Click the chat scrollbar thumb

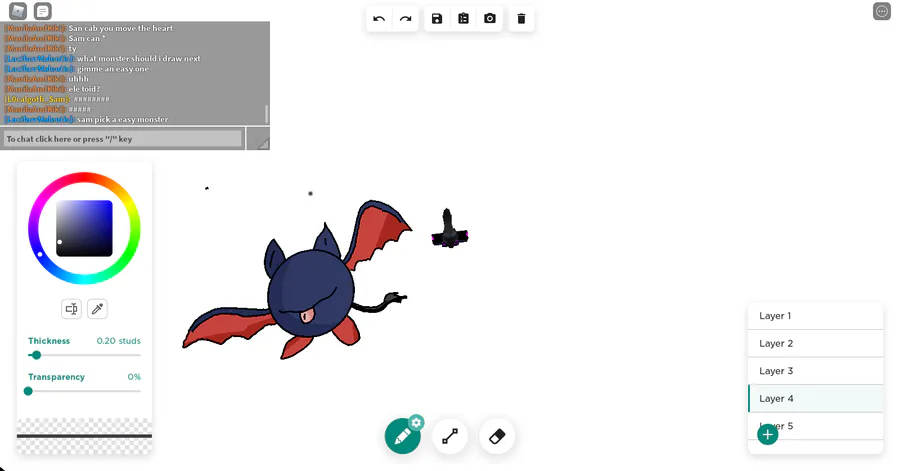[266, 114]
